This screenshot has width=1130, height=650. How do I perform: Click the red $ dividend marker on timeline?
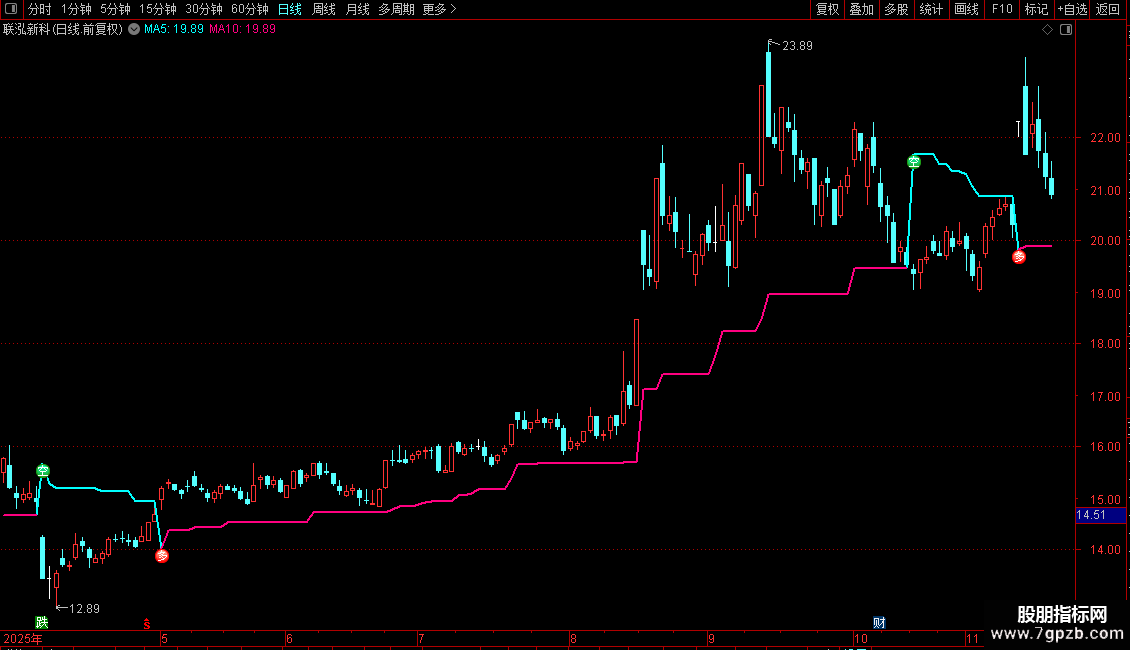point(147,624)
